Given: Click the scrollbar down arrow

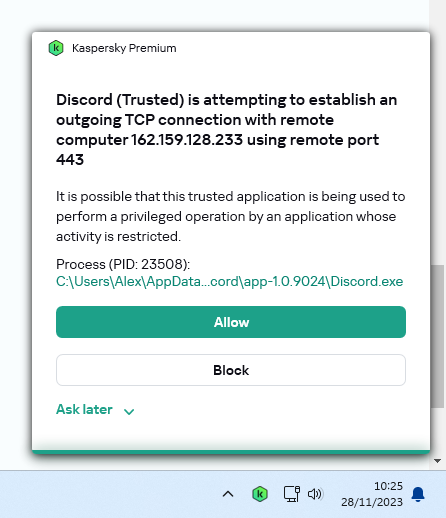Looking at the screenshot, I should click(437, 461).
